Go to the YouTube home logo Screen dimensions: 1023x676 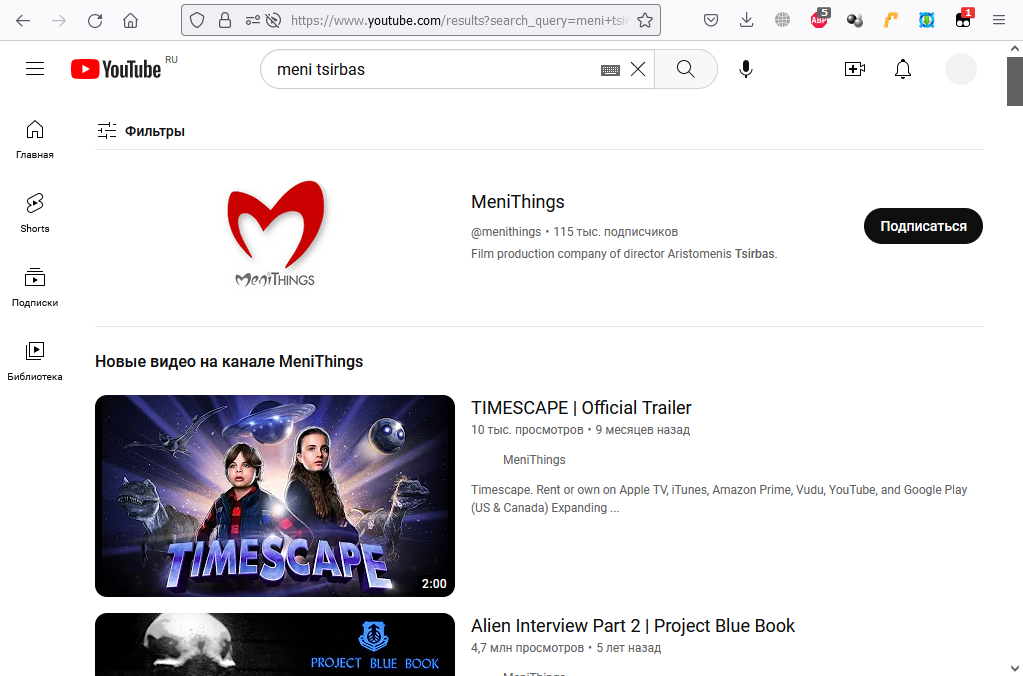tap(116, 69)
